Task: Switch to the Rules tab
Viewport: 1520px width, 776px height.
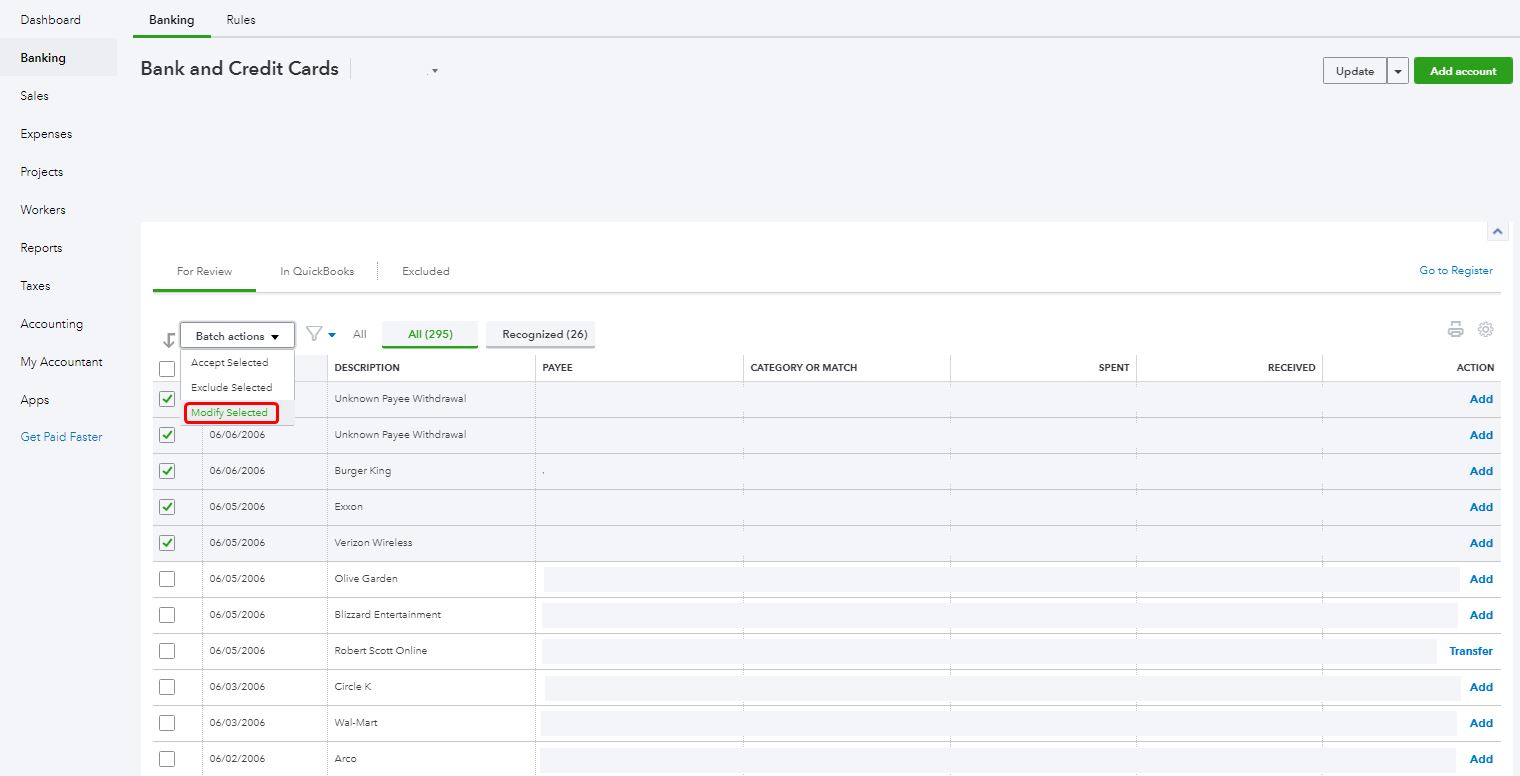Action: (241, 20)
